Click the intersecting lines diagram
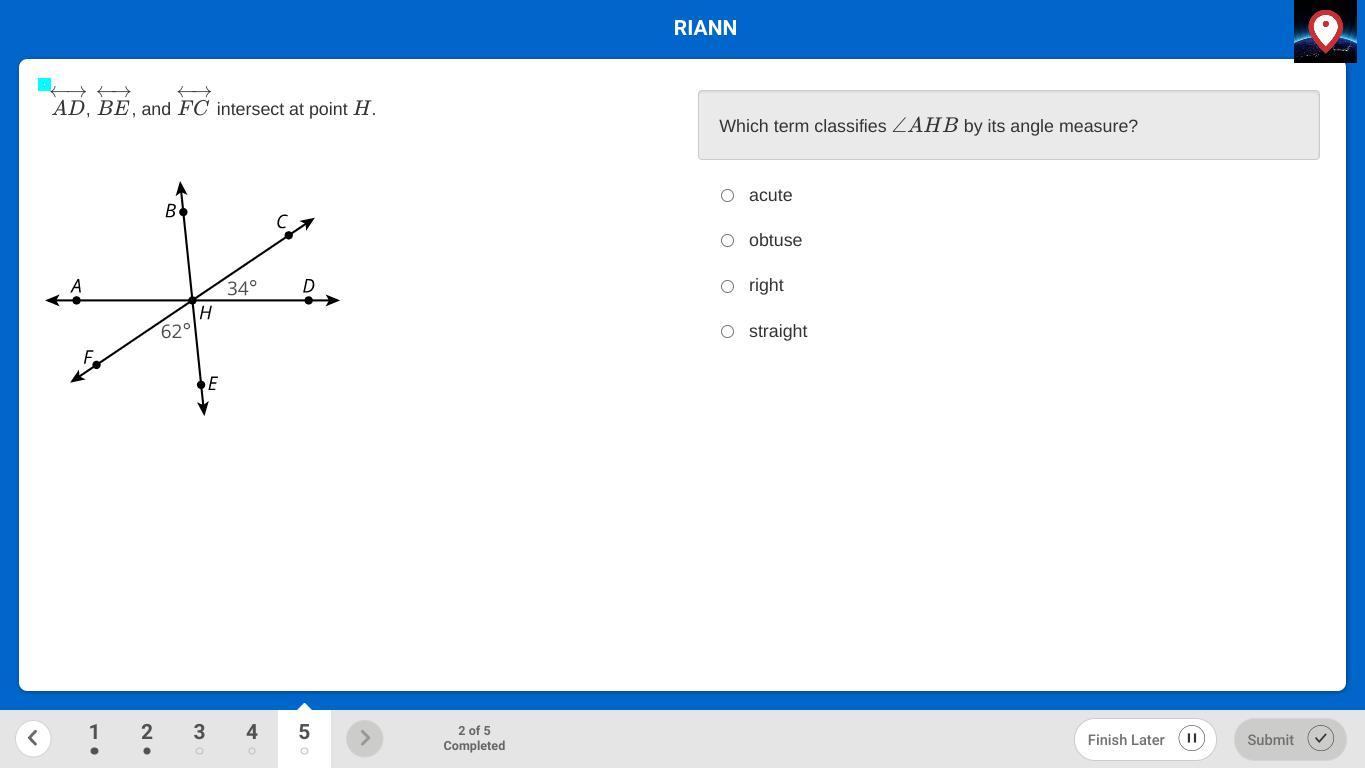Image resolution: width=1365 pixels, height=768 pixels. point(193,299)
